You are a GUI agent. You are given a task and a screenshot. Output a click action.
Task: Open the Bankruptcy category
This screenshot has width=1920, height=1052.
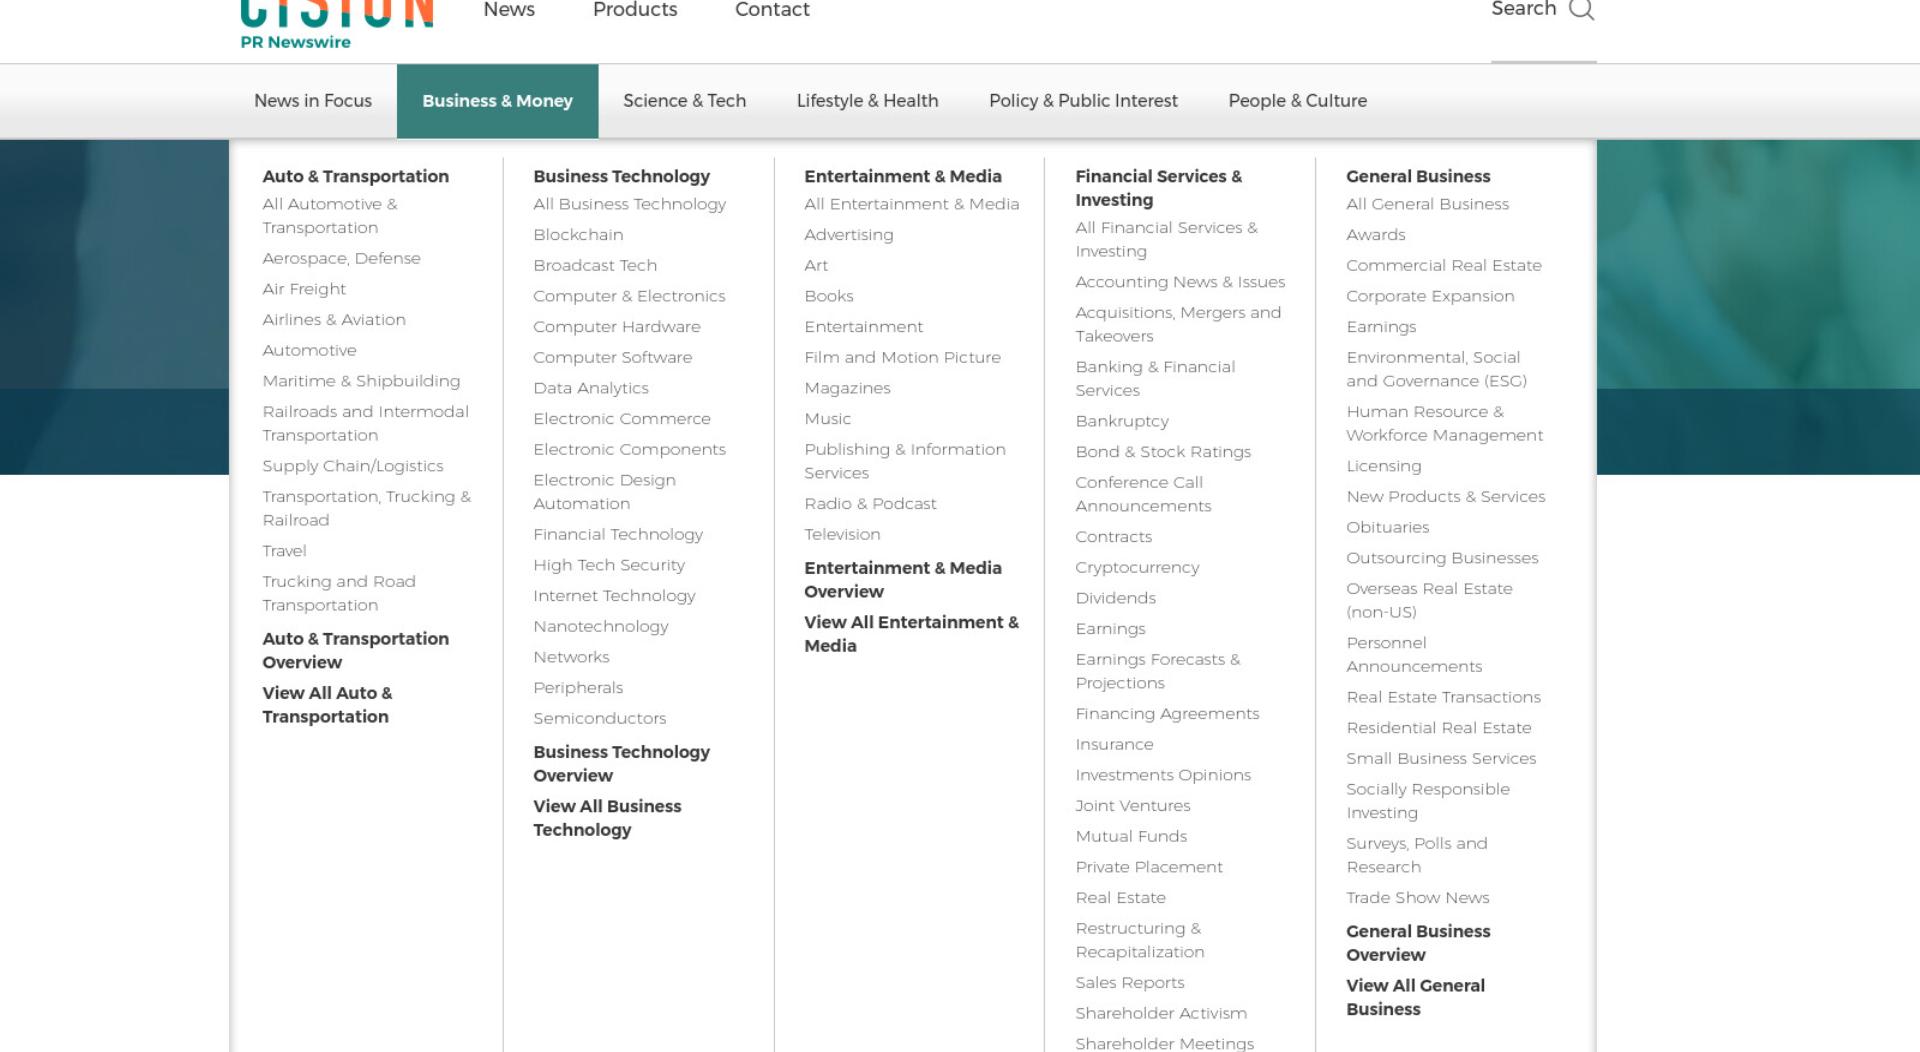coord(1122,422)
